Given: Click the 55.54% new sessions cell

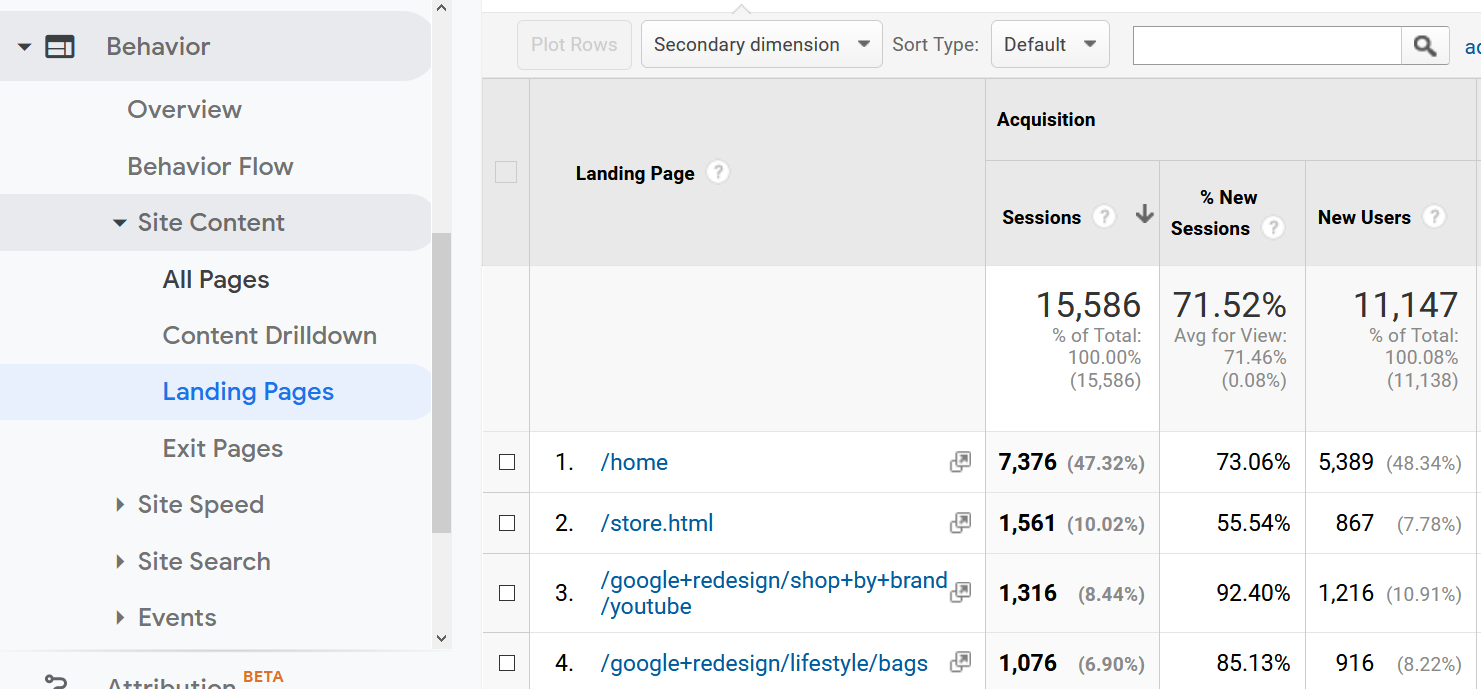Looking at the screenshot, I should pos(1253,523).
